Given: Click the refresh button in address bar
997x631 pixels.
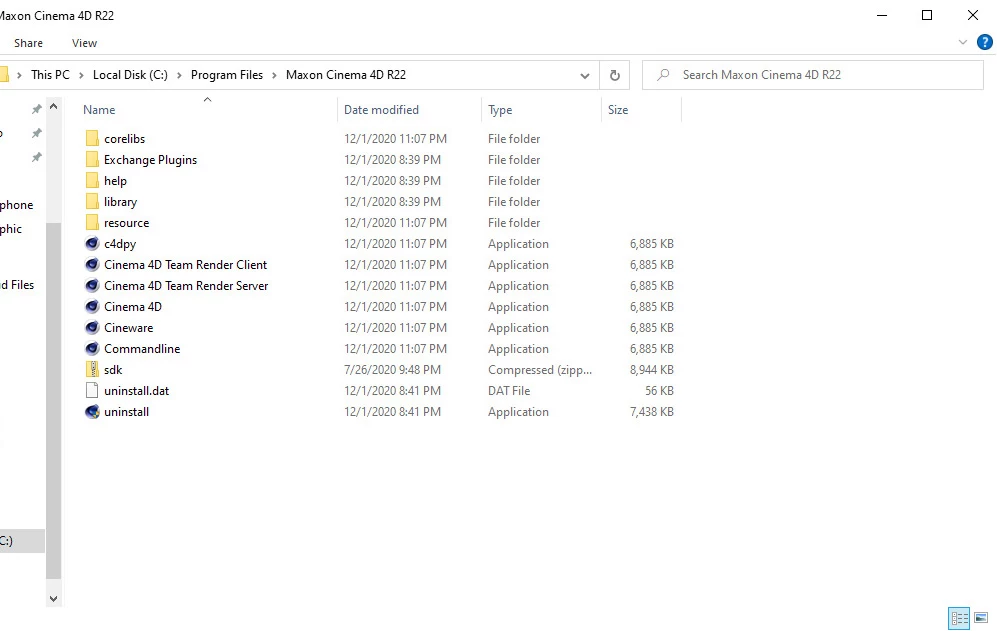Looking at the screenshot, I should click(x=615, y=75).
